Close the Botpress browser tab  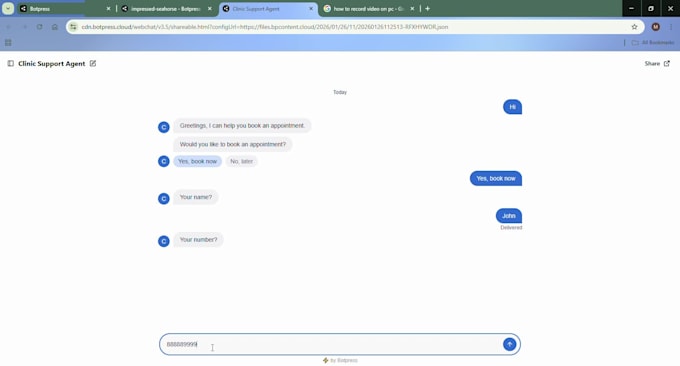(108, 9)
